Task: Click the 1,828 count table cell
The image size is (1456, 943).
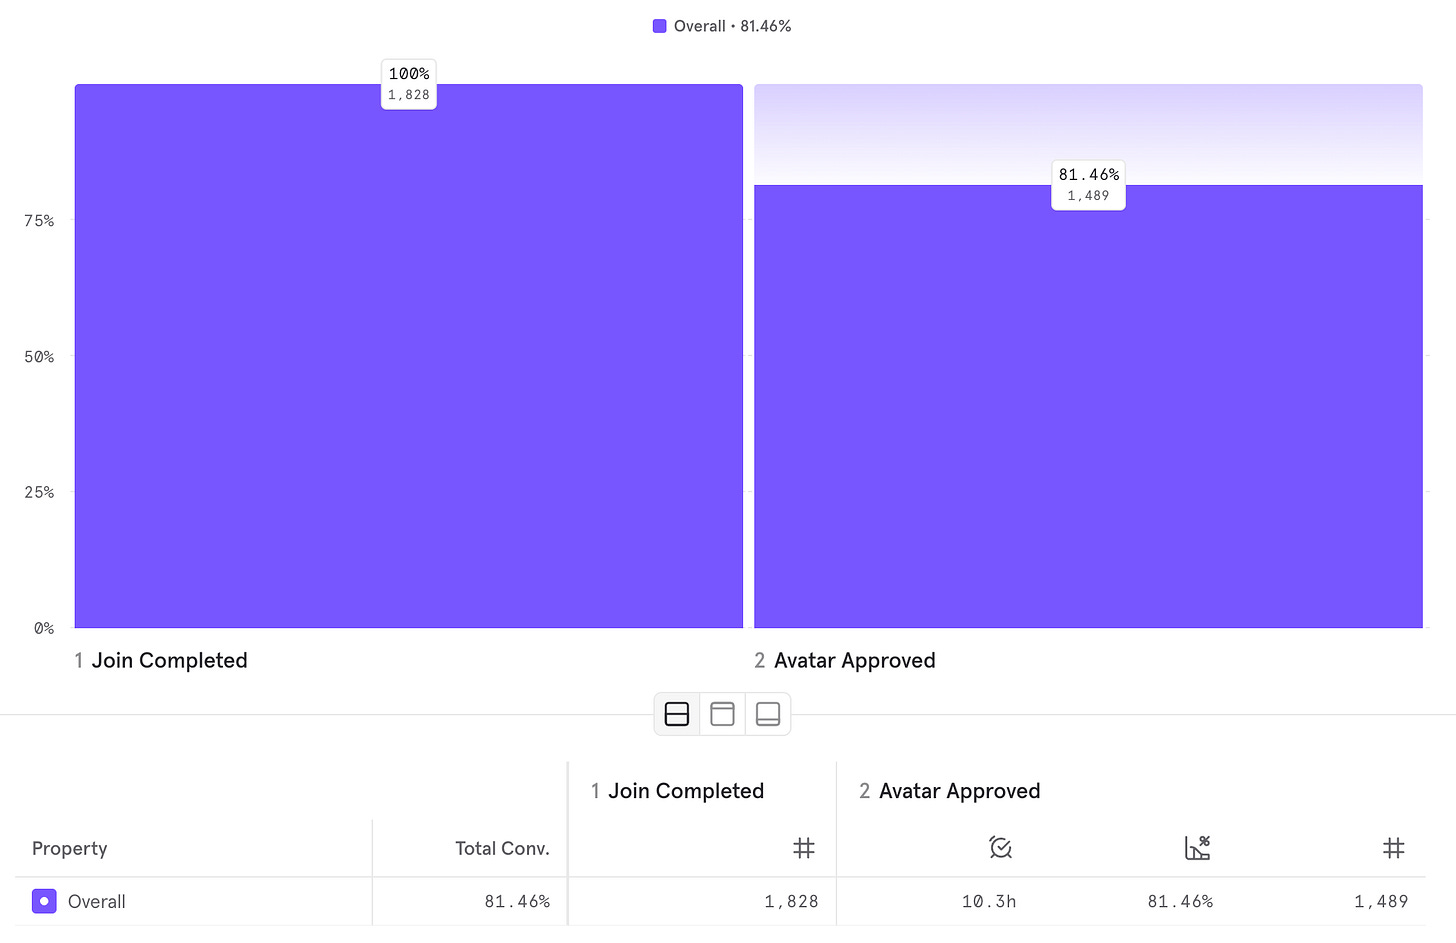Action: tap(791, 901)
